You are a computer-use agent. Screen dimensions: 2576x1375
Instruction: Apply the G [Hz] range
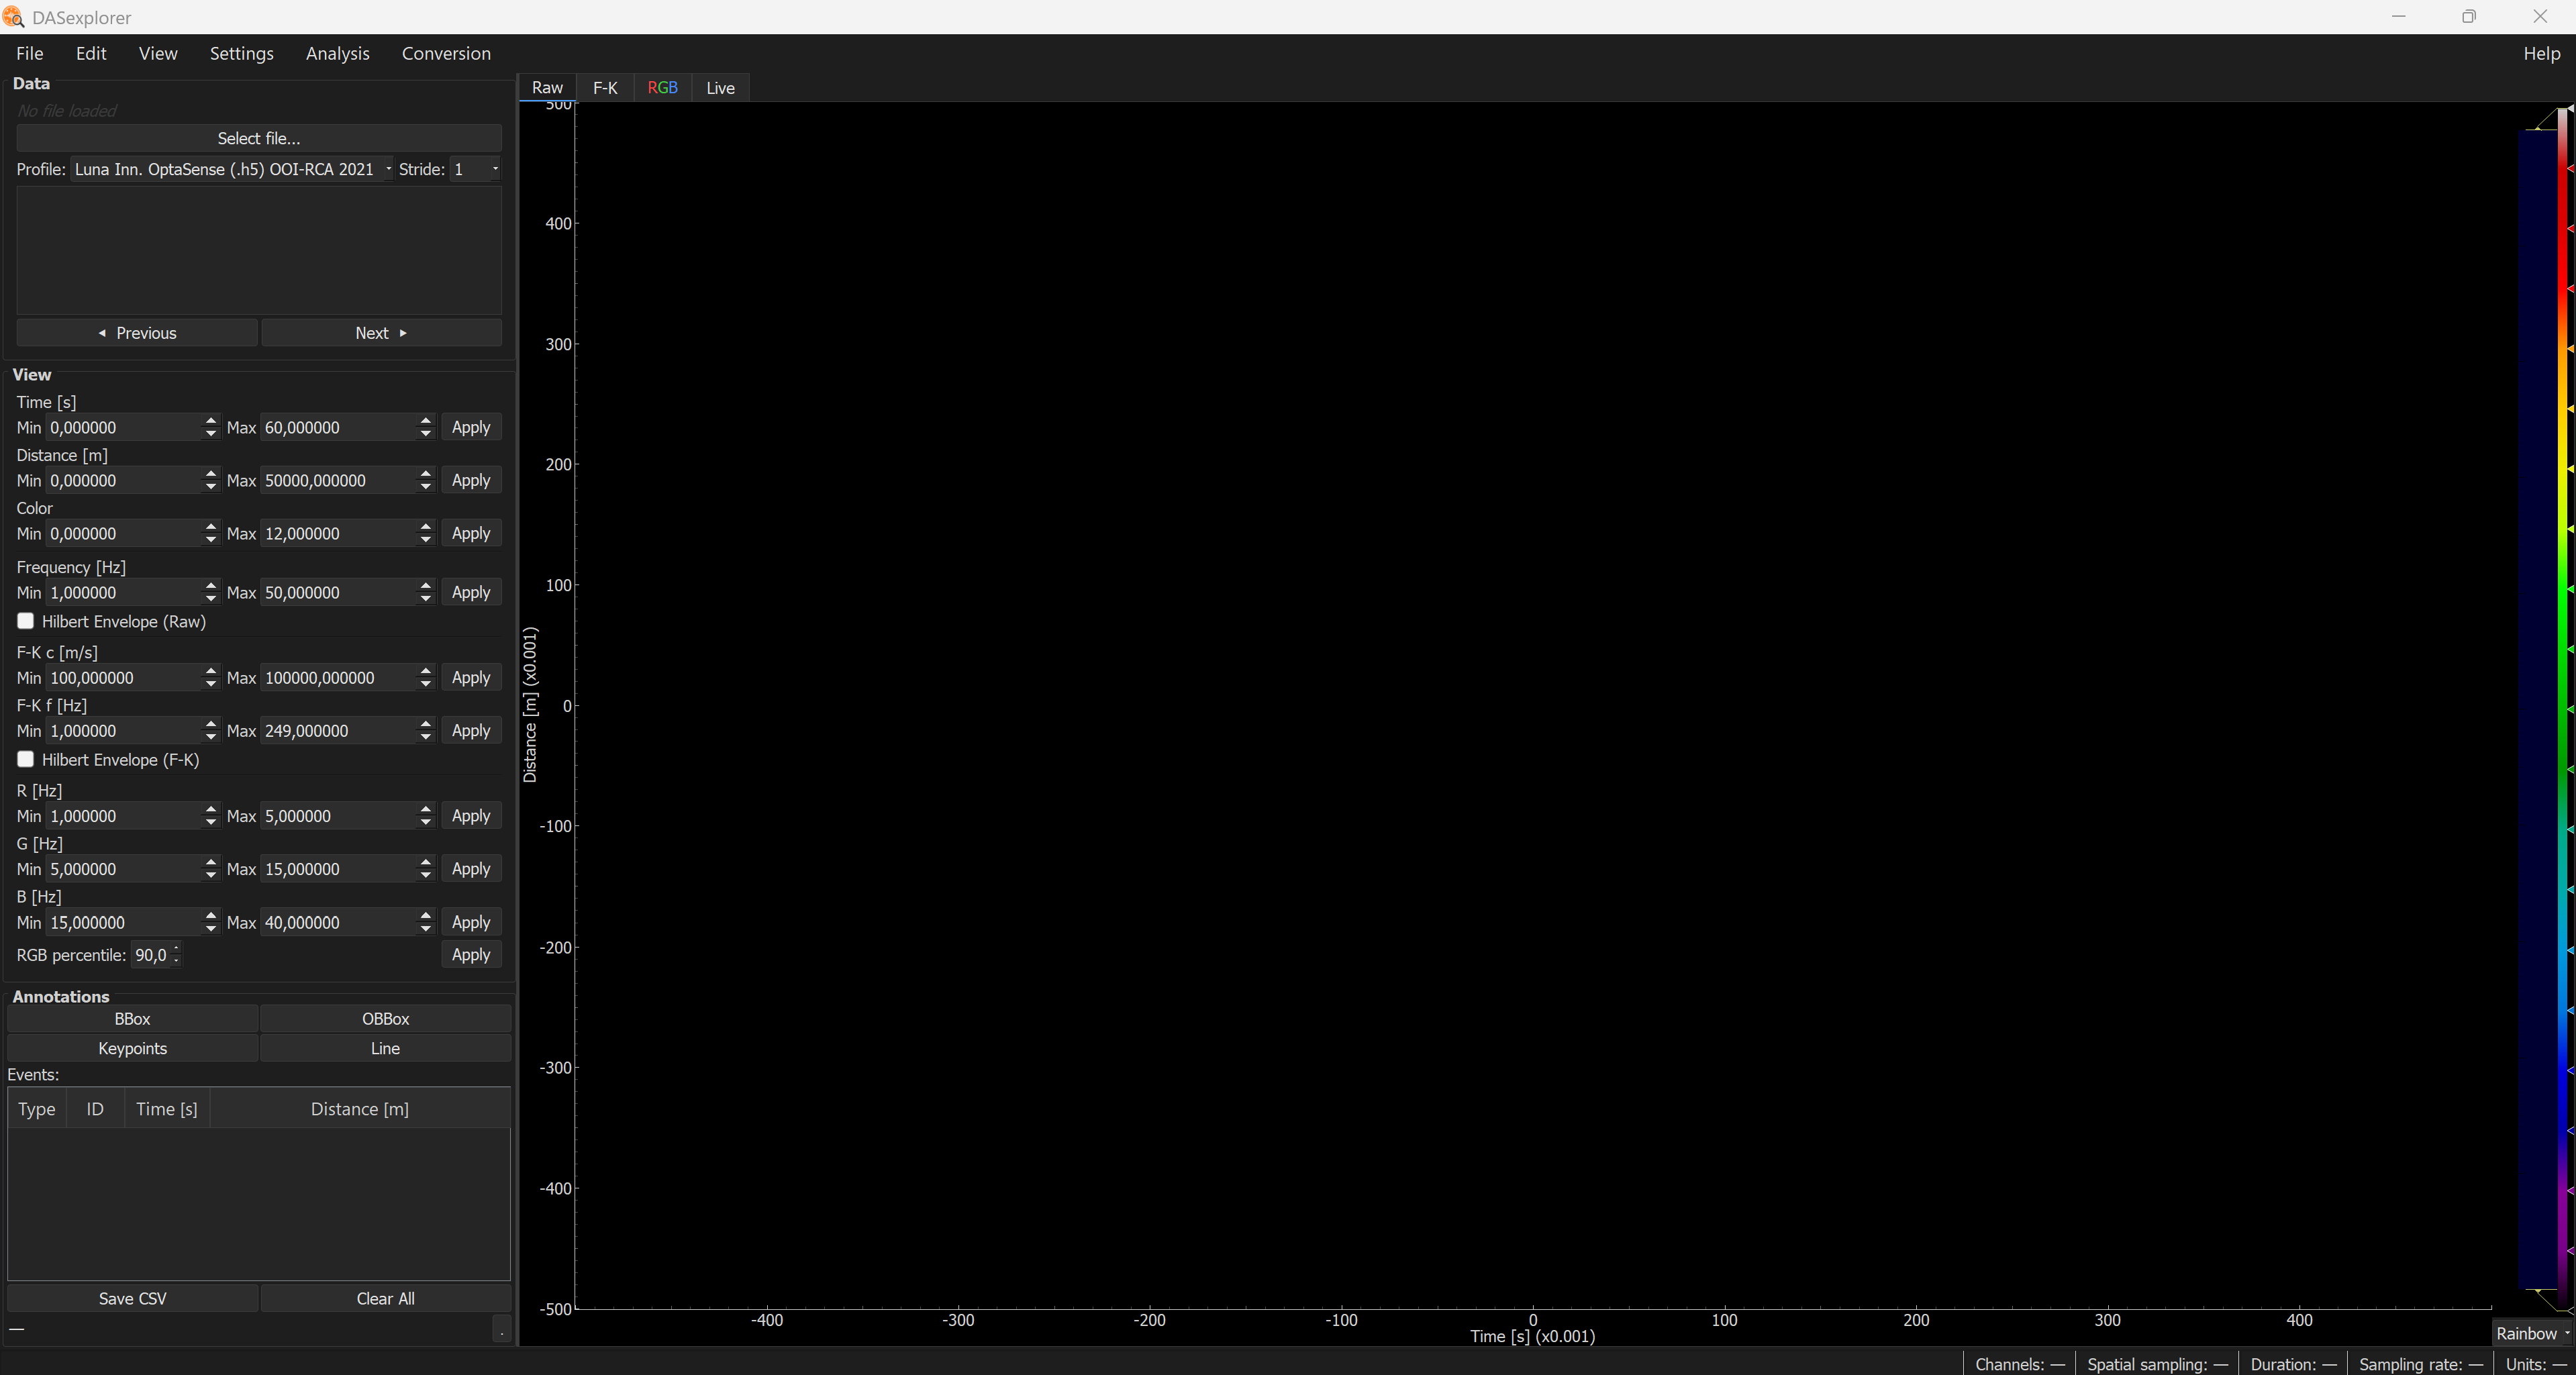[471, 869]
